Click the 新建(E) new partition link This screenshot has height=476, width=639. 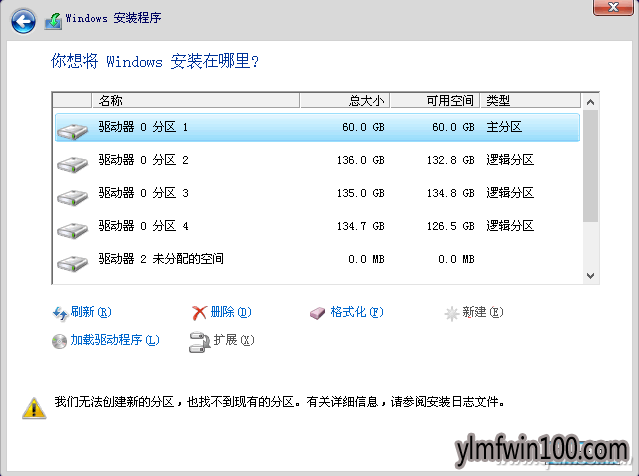tap(483, 312)
